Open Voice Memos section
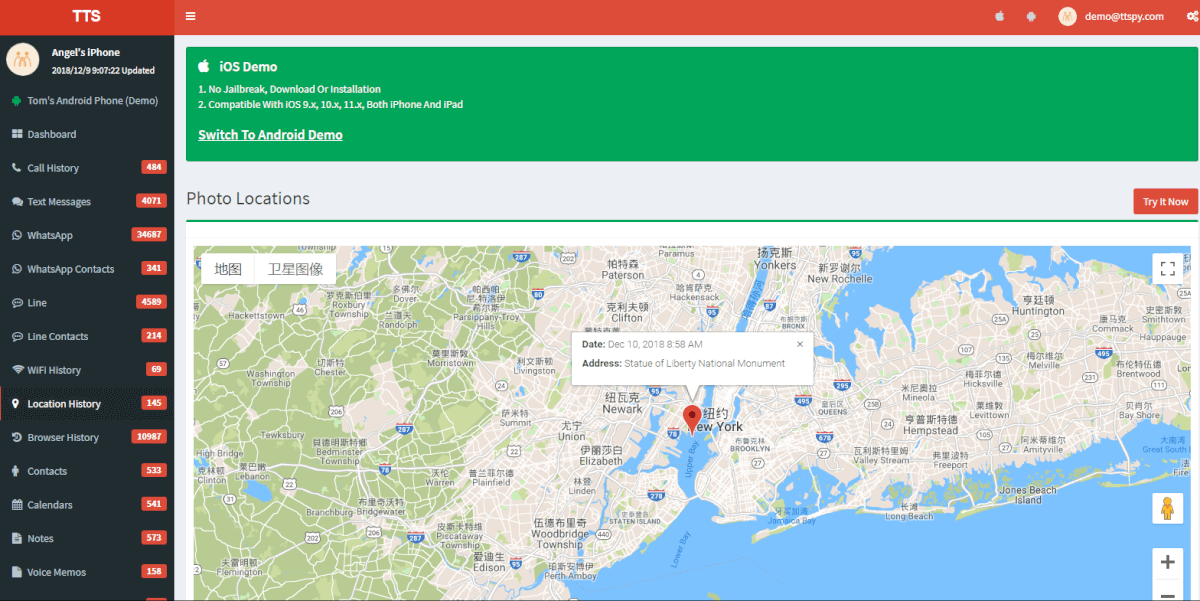1200x601 pixels. pyautogui.click(x=87, y=572)
